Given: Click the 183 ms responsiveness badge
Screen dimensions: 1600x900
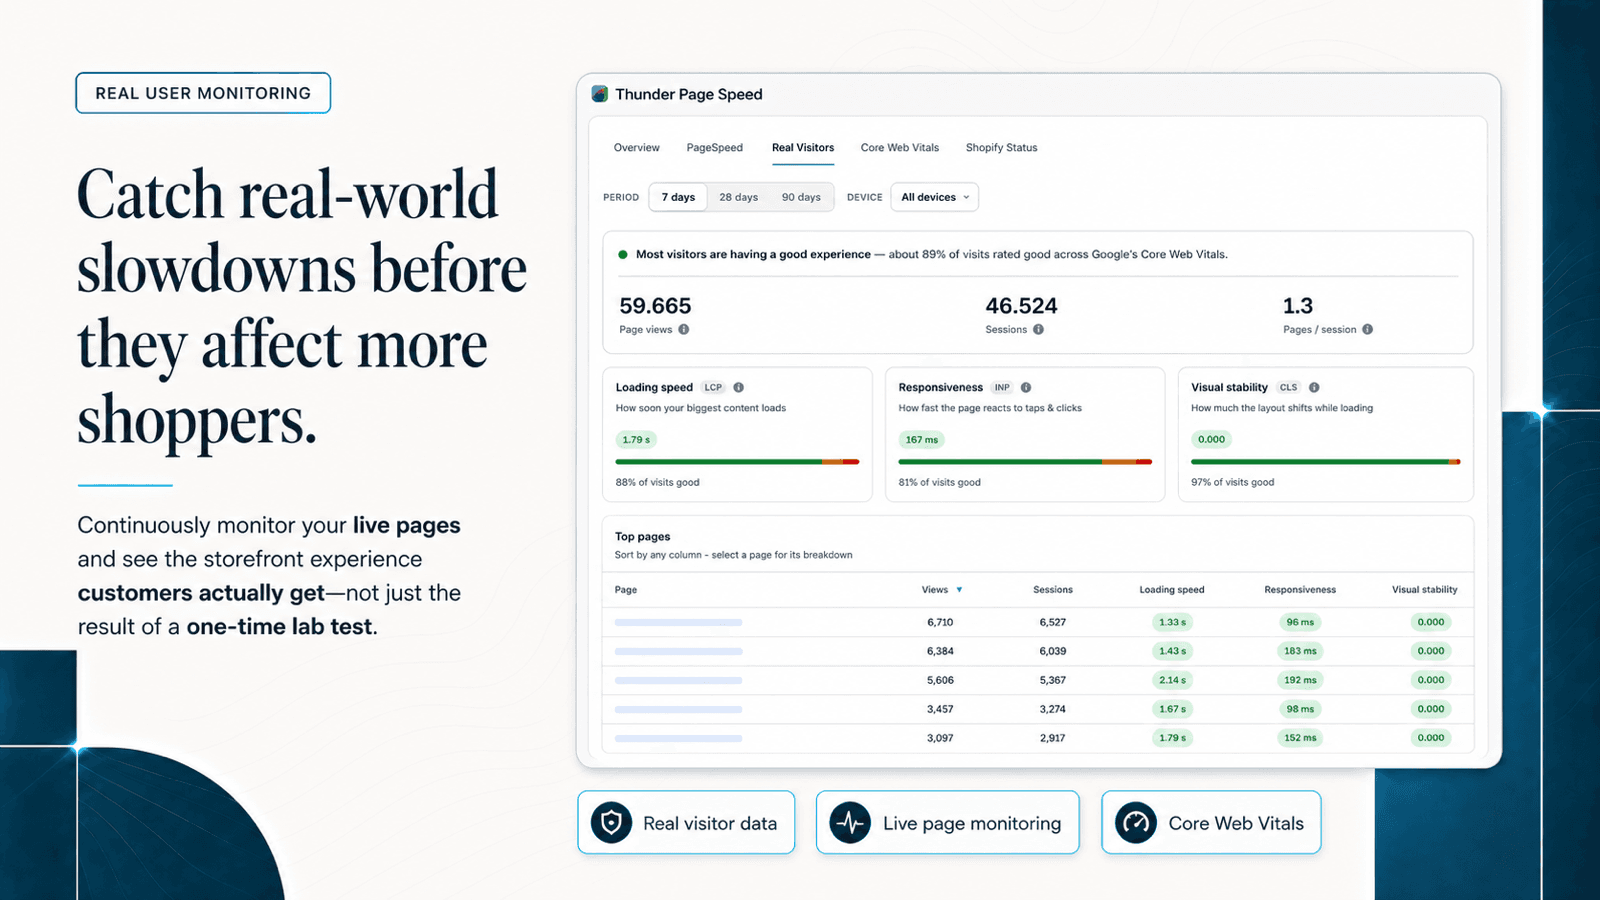Looking at the screenshot, I should 1300,651.
